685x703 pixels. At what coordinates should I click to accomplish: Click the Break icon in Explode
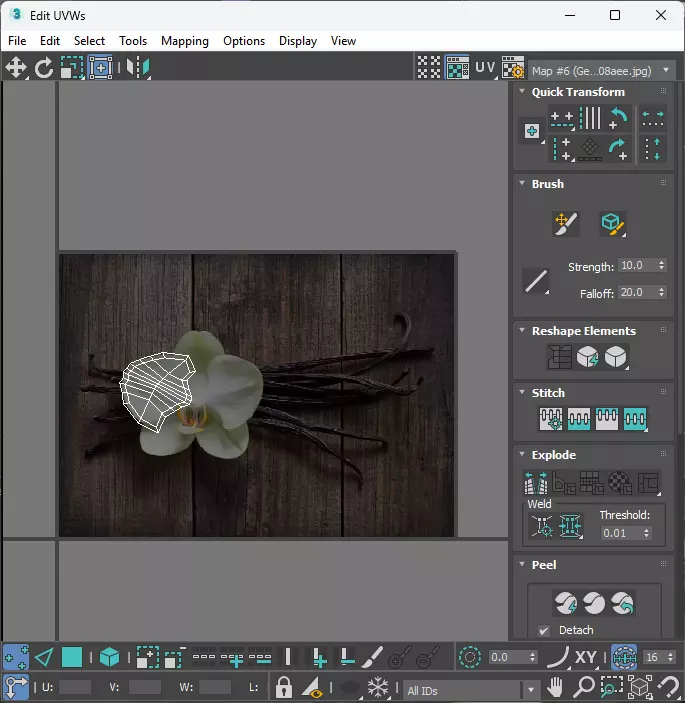point(536,483)
